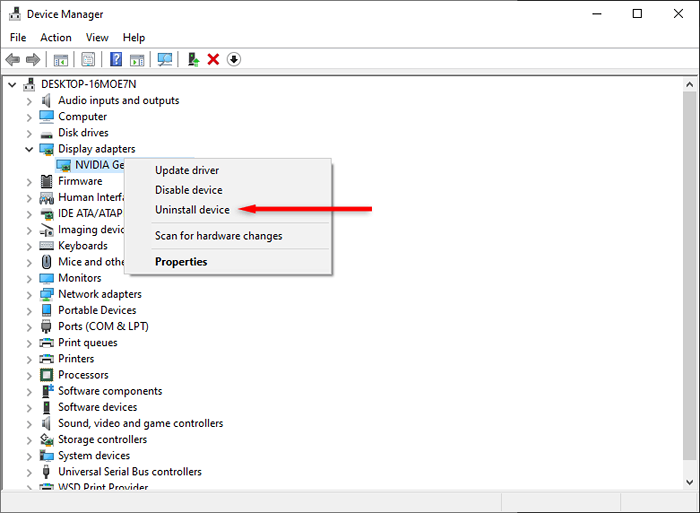This screenshot has height=513, width=700.
Task: Expand the Universal Serial Bus controllers node
Action: coord(29,472)
